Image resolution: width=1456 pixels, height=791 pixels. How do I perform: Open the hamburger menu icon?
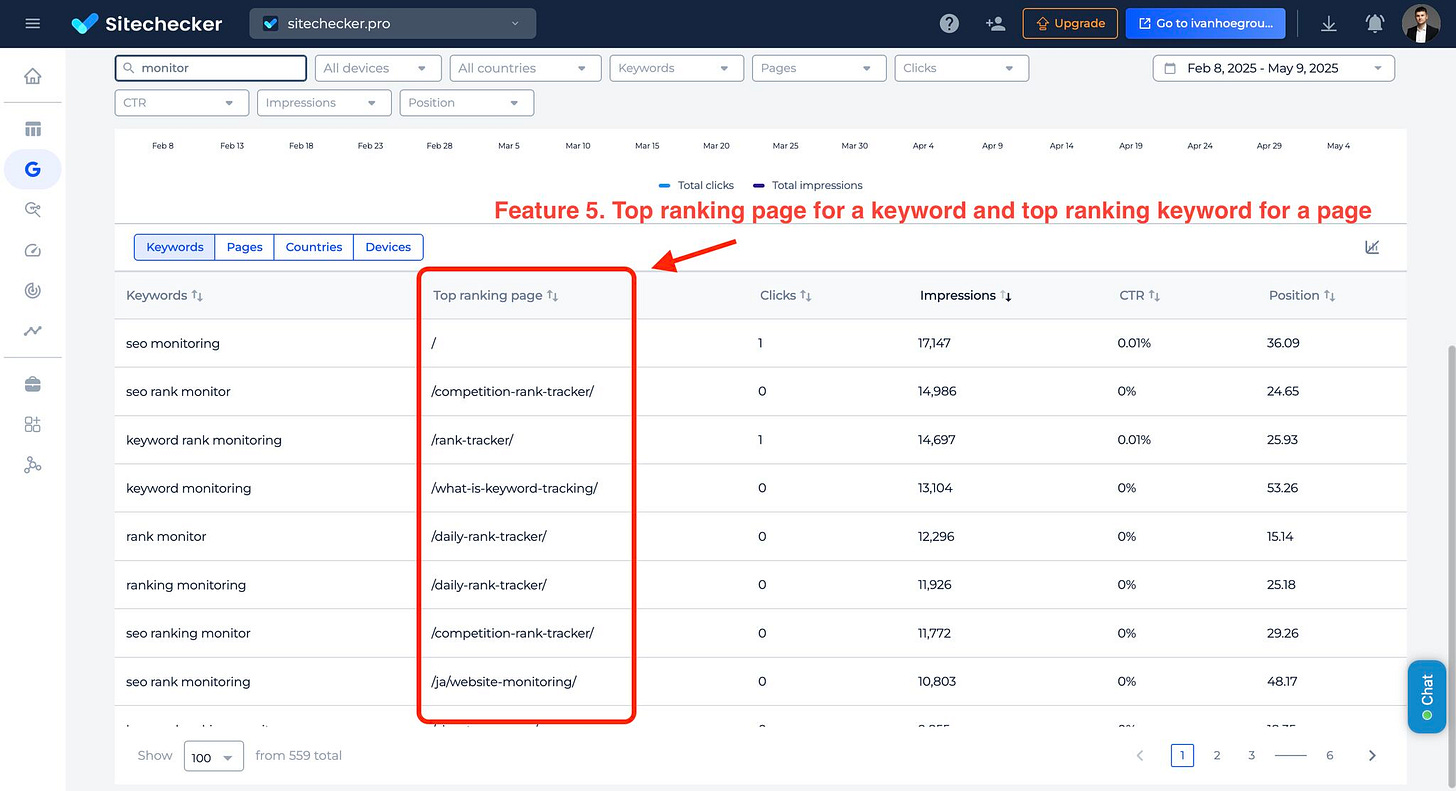[x=33, y=23]
